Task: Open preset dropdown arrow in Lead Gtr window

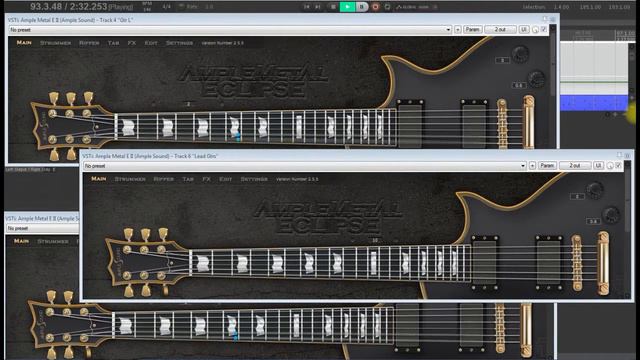Action: 523,166
